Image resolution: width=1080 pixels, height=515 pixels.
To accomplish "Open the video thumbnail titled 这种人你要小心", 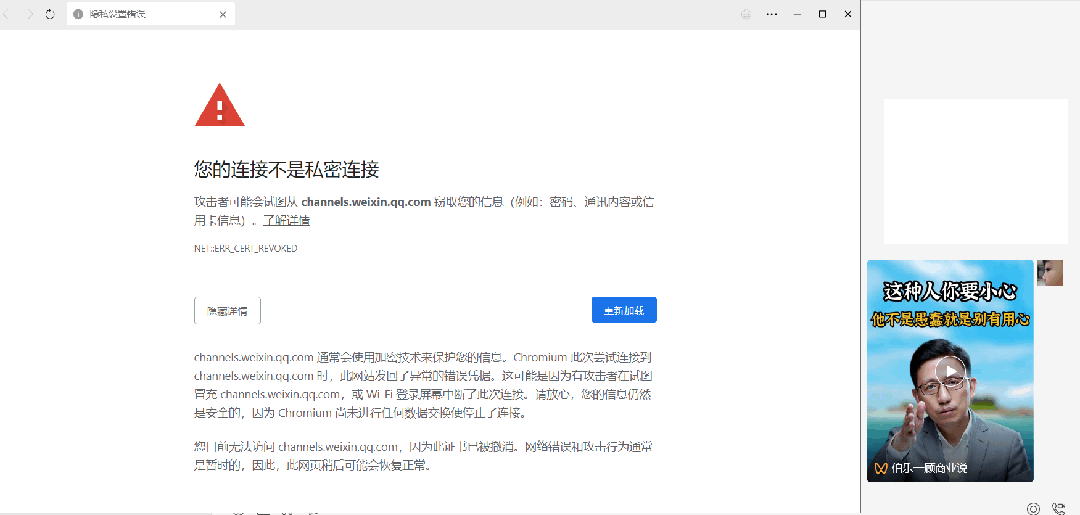I will tap(950, 370).
